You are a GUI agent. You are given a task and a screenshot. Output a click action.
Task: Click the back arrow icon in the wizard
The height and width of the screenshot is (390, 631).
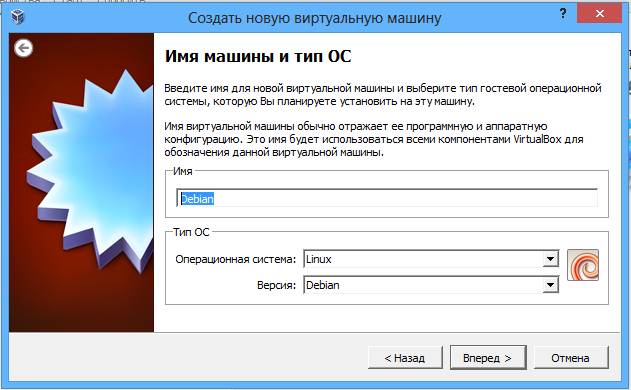(23, 48)
